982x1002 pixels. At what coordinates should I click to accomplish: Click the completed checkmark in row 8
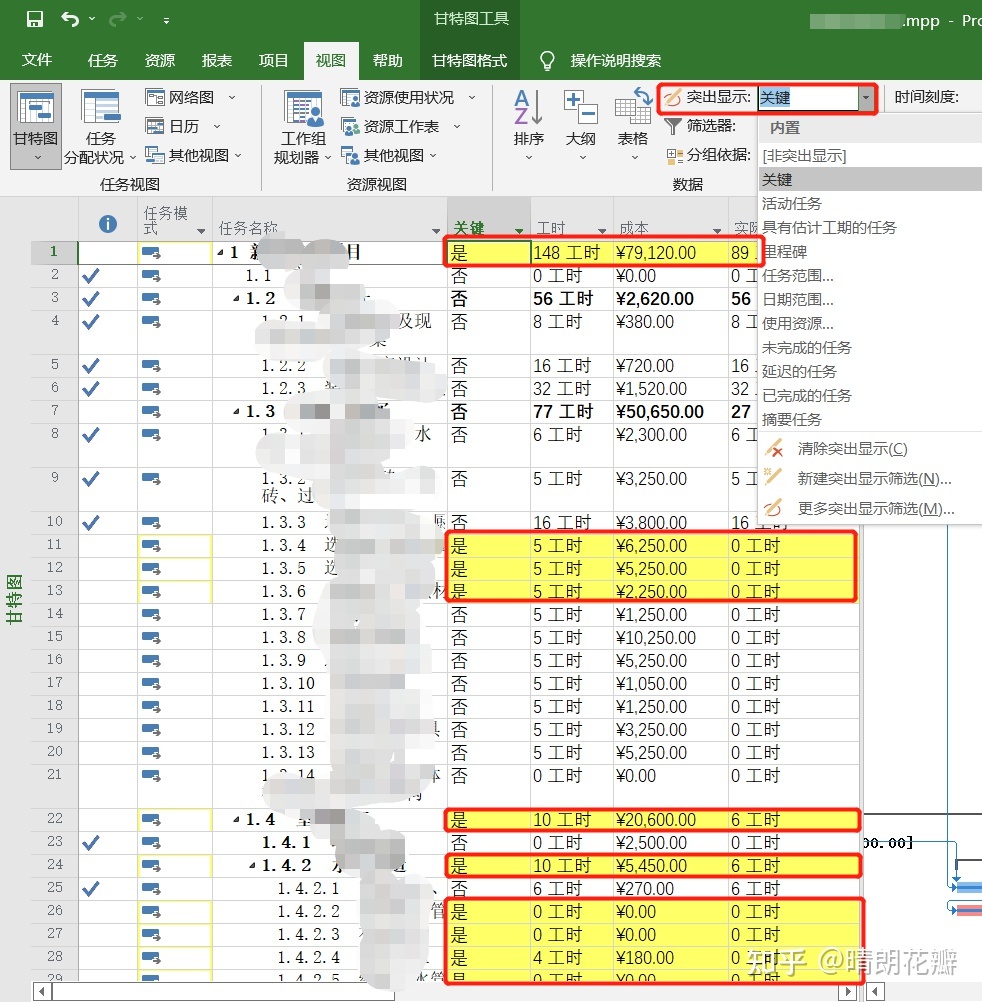(91, 435)
